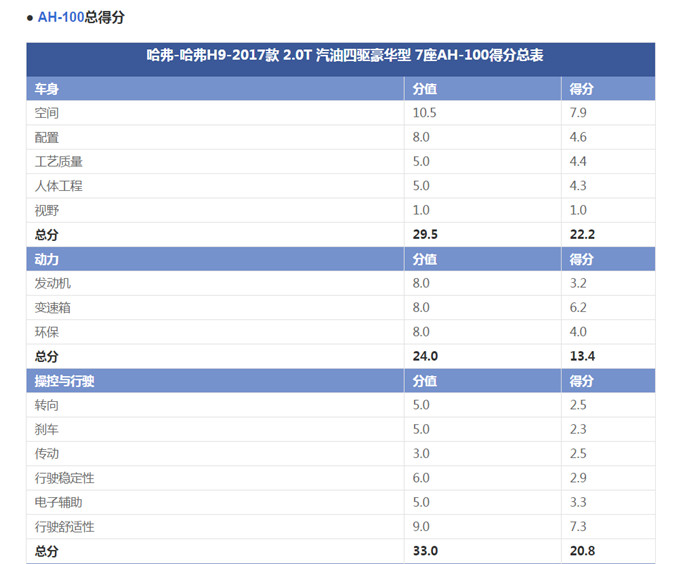Screen dimensions: 680x564
Task: Click the 环保 row label
Action: [x=46, y=332]
